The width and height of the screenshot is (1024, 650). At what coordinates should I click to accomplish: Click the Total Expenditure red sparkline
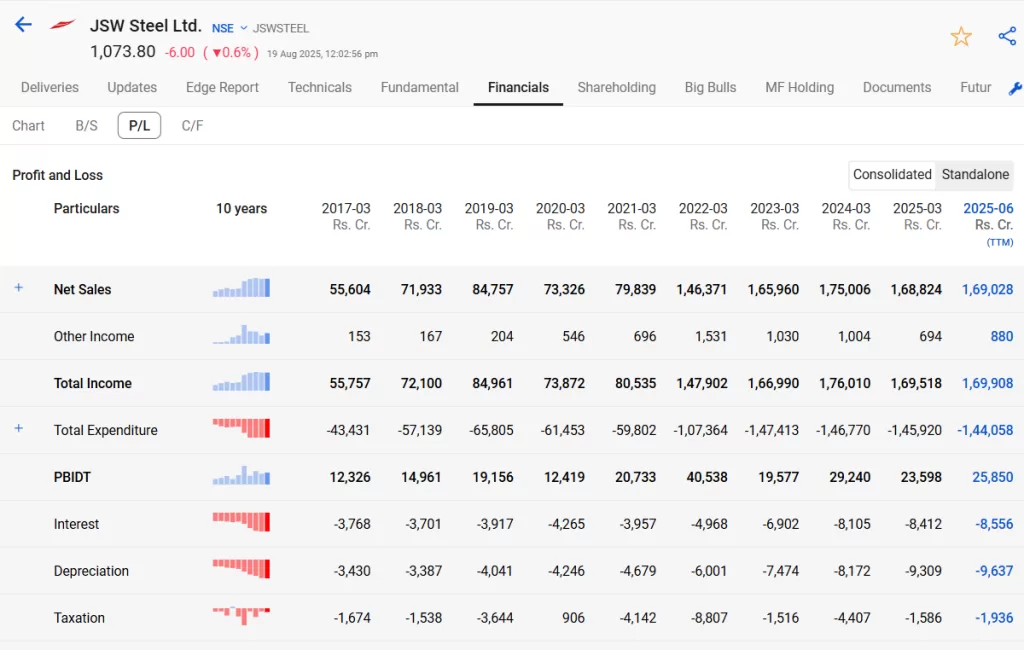pyautogui.click(x=241, y=428)
